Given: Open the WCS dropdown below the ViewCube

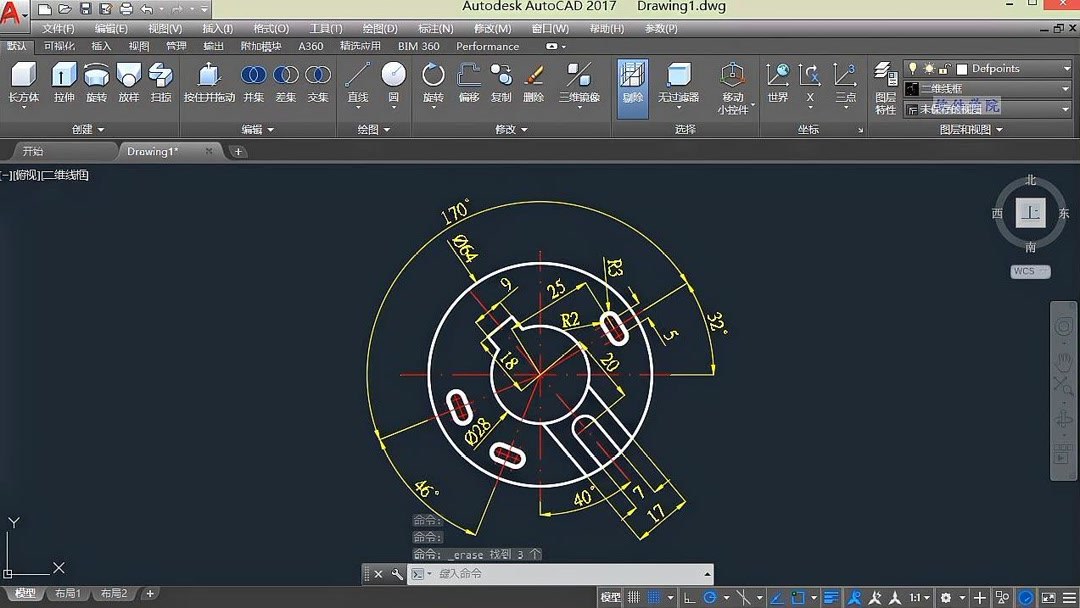Looking at the screenshot, I should point(1029,270).
